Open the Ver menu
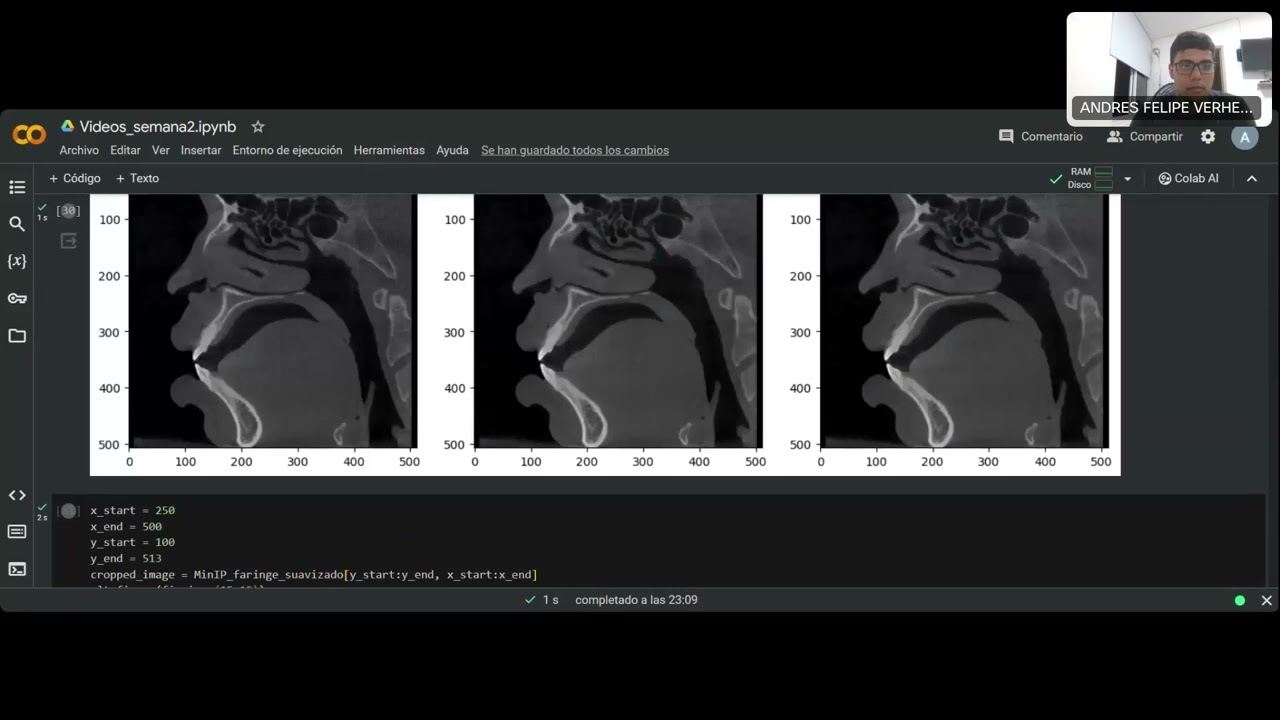The width and height of the screenshot is (1280, 720). [160, 150]
